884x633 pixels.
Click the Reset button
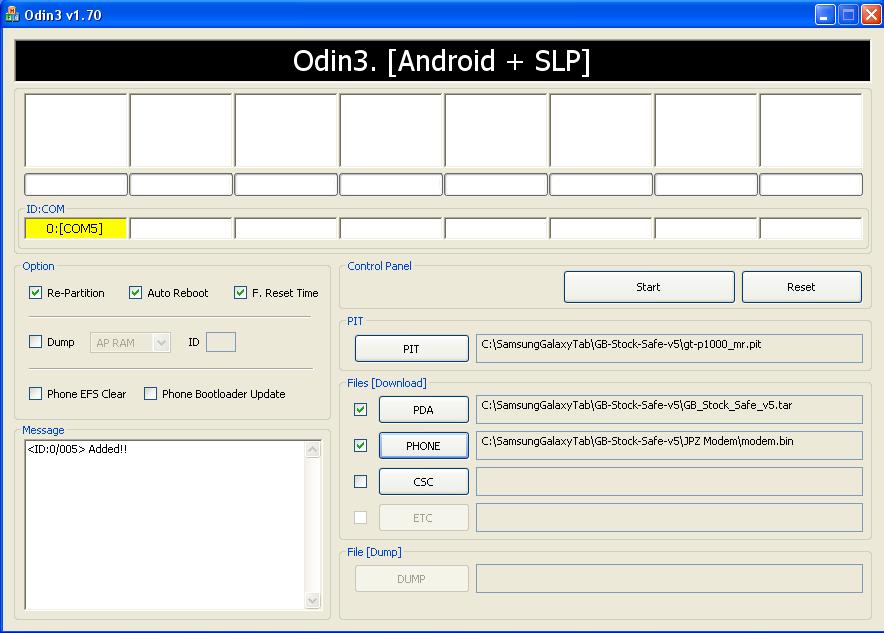click(802, 287)
